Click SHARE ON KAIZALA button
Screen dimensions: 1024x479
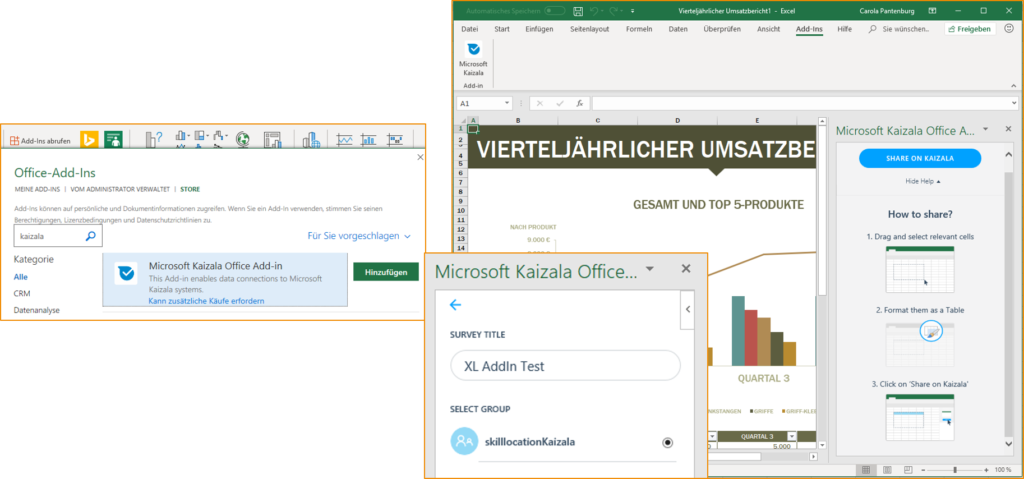pos(920,158)
